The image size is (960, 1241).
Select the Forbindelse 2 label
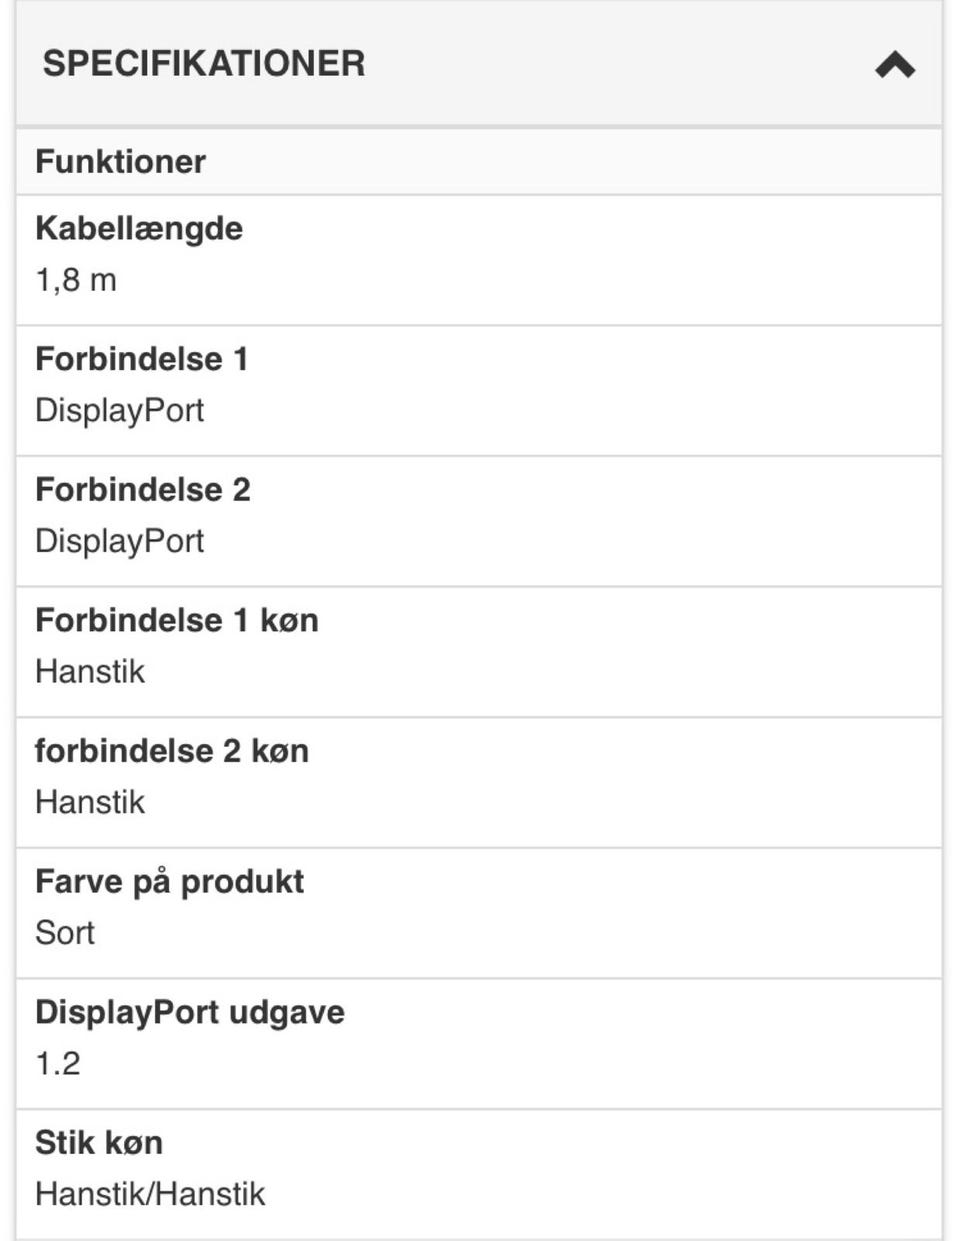click(x=143, y=490)
